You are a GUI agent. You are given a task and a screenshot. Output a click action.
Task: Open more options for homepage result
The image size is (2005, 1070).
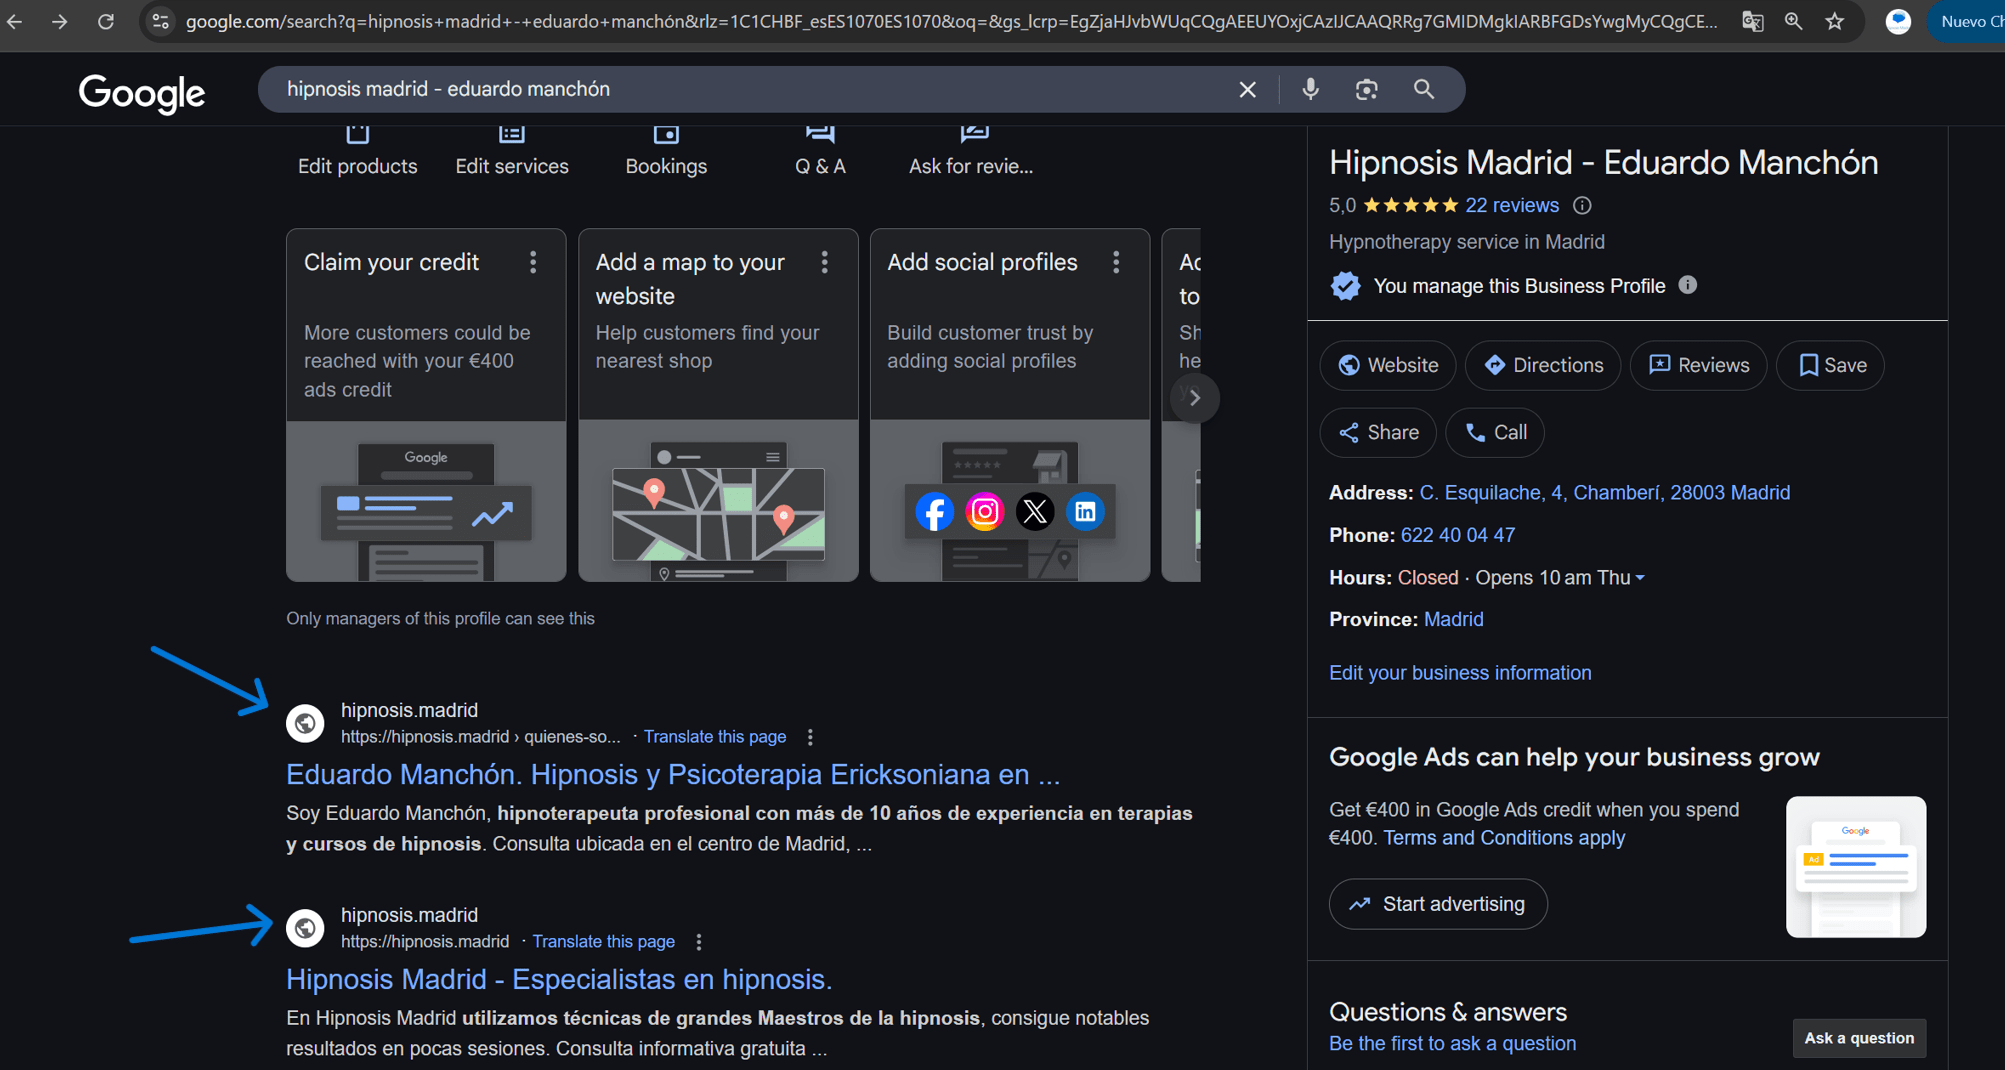click(x=699, y=942)
